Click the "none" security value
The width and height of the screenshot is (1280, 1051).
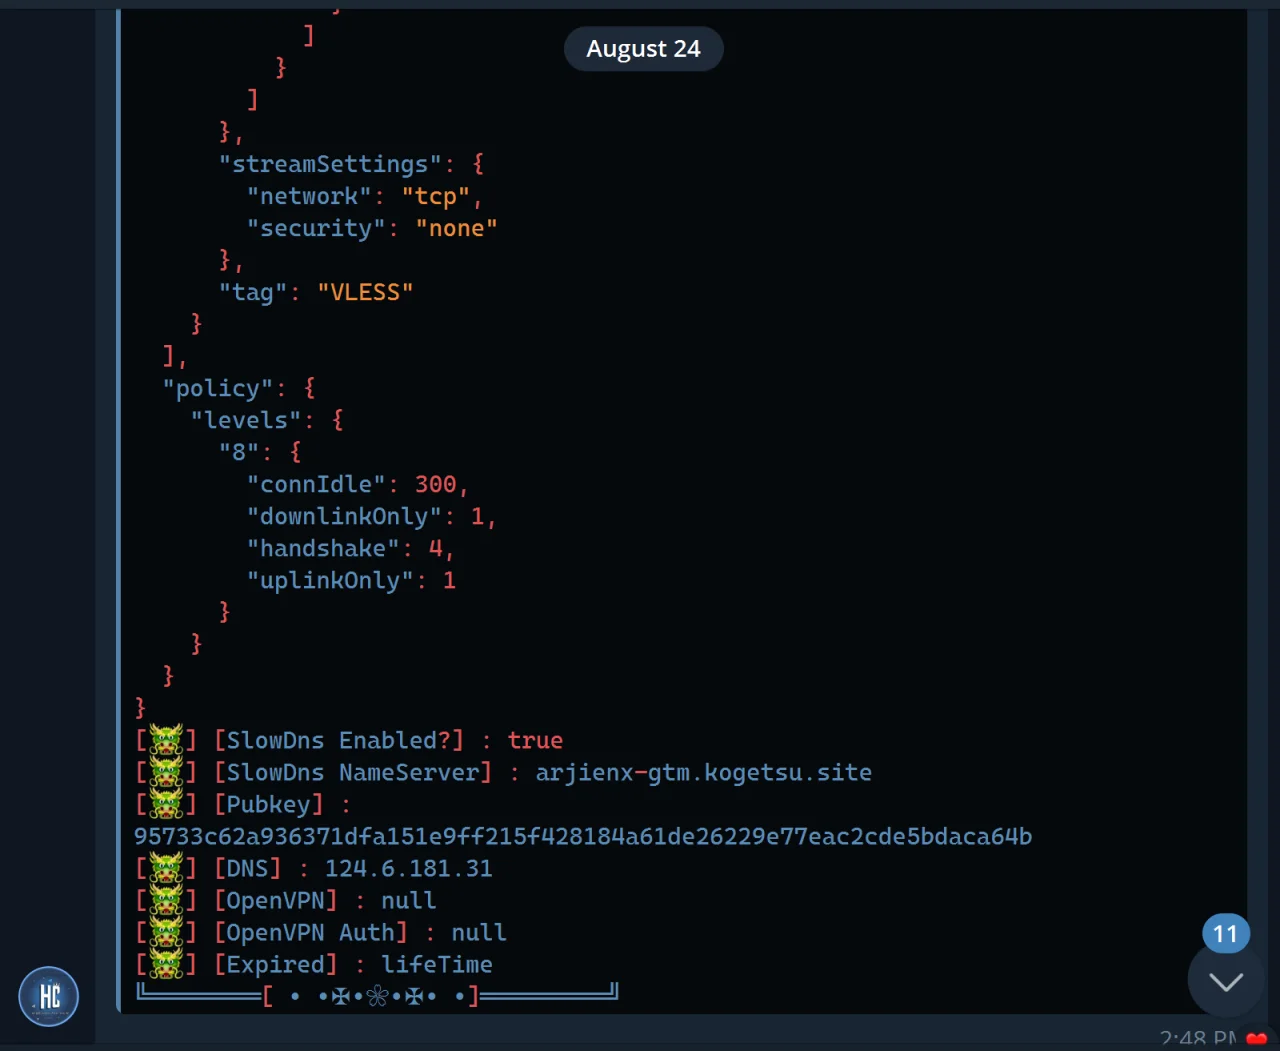point(456,228)
